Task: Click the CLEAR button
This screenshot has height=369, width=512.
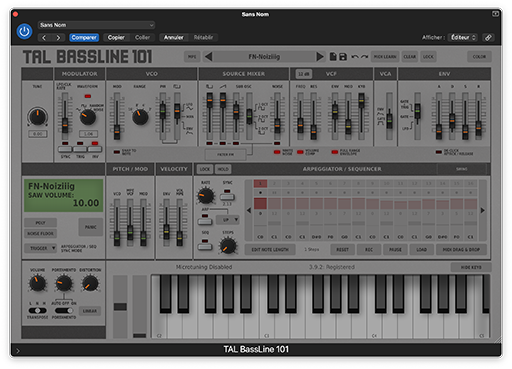Action: click(410, 57)
